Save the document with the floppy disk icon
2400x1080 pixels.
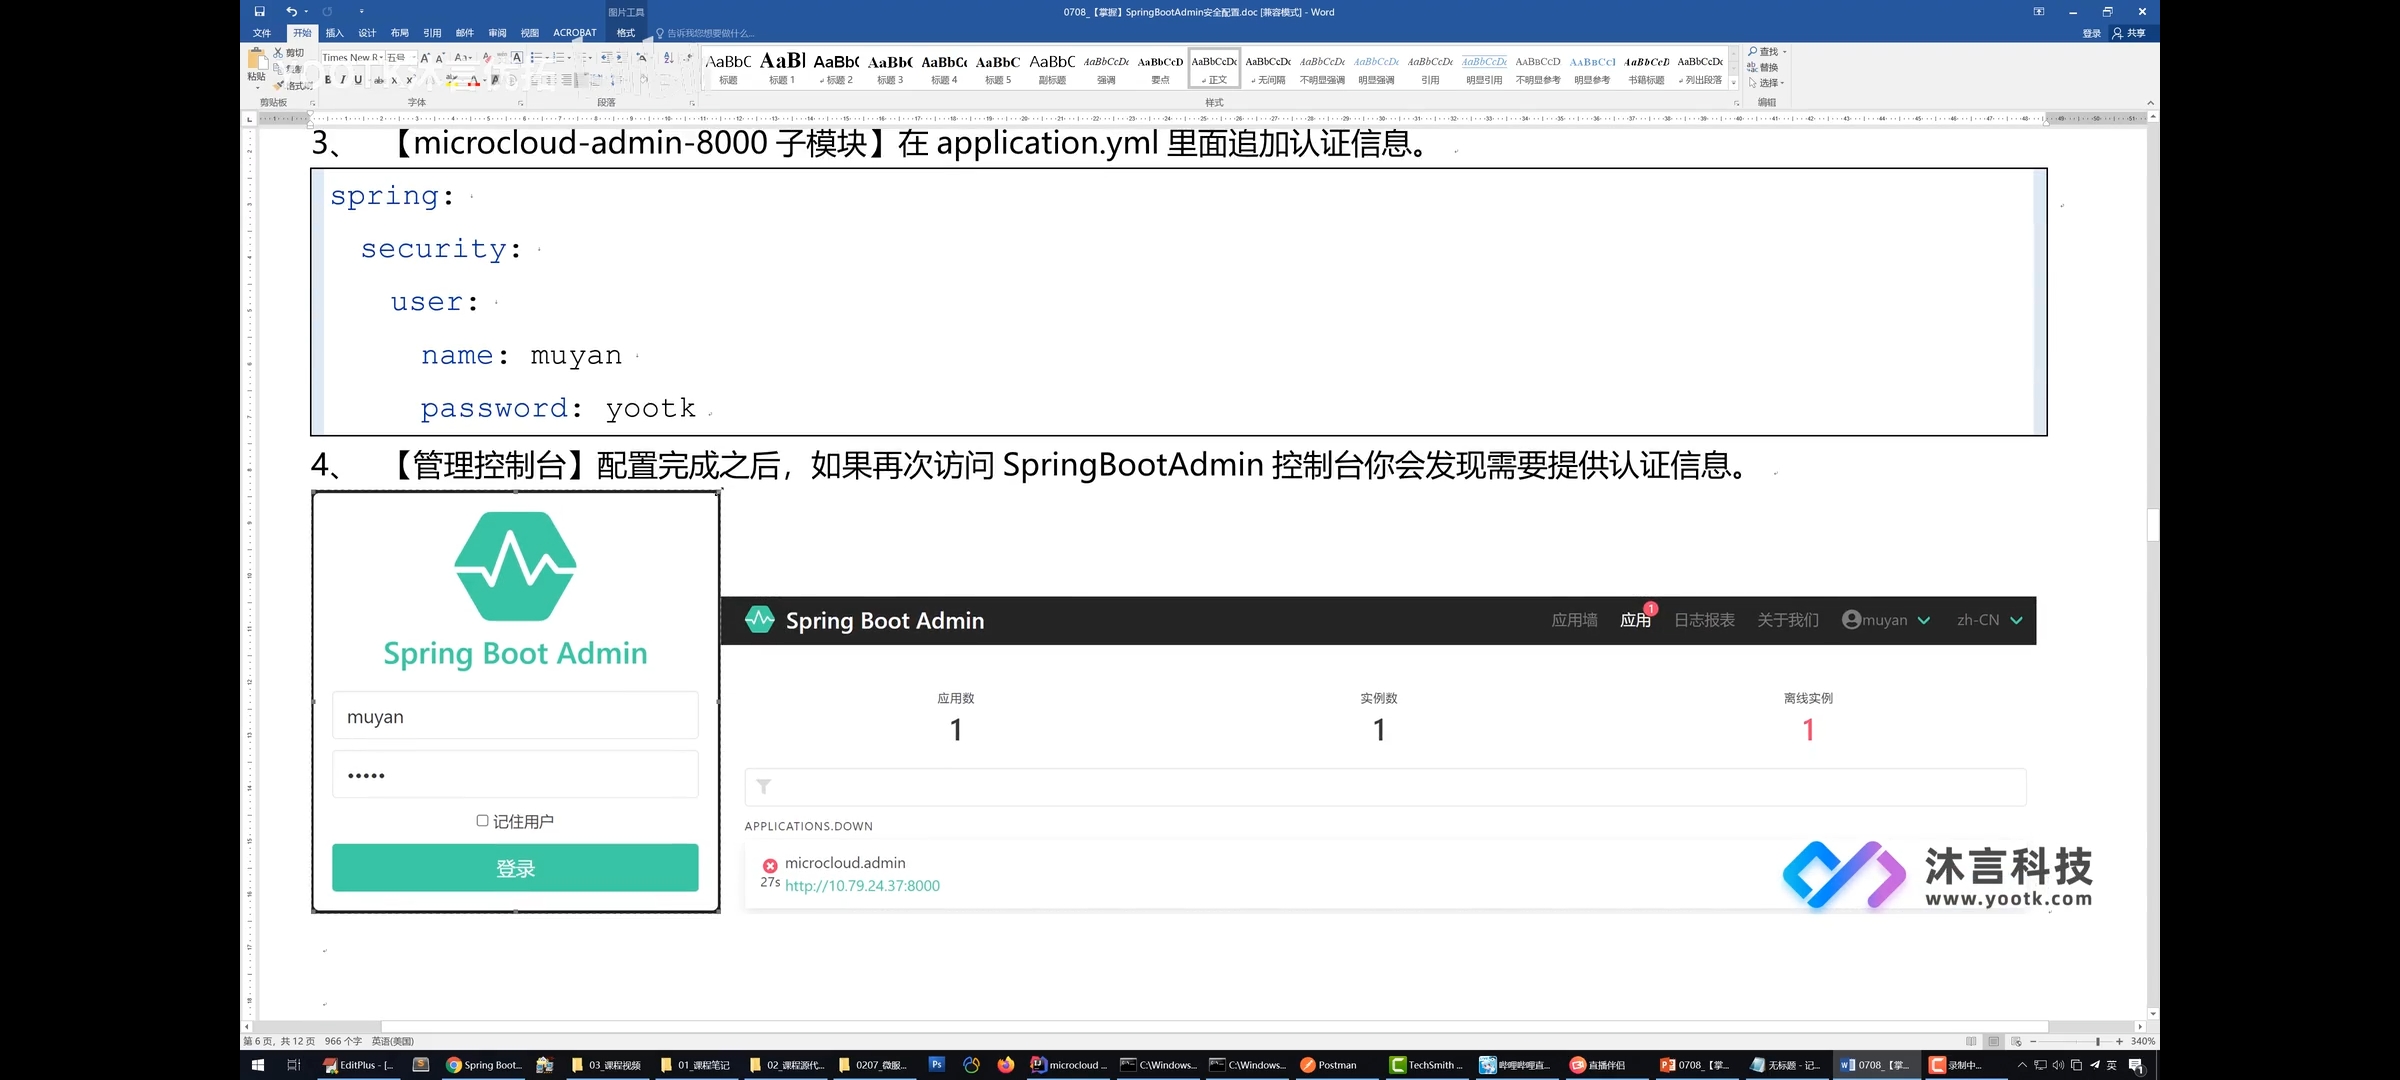click(260, 12)
